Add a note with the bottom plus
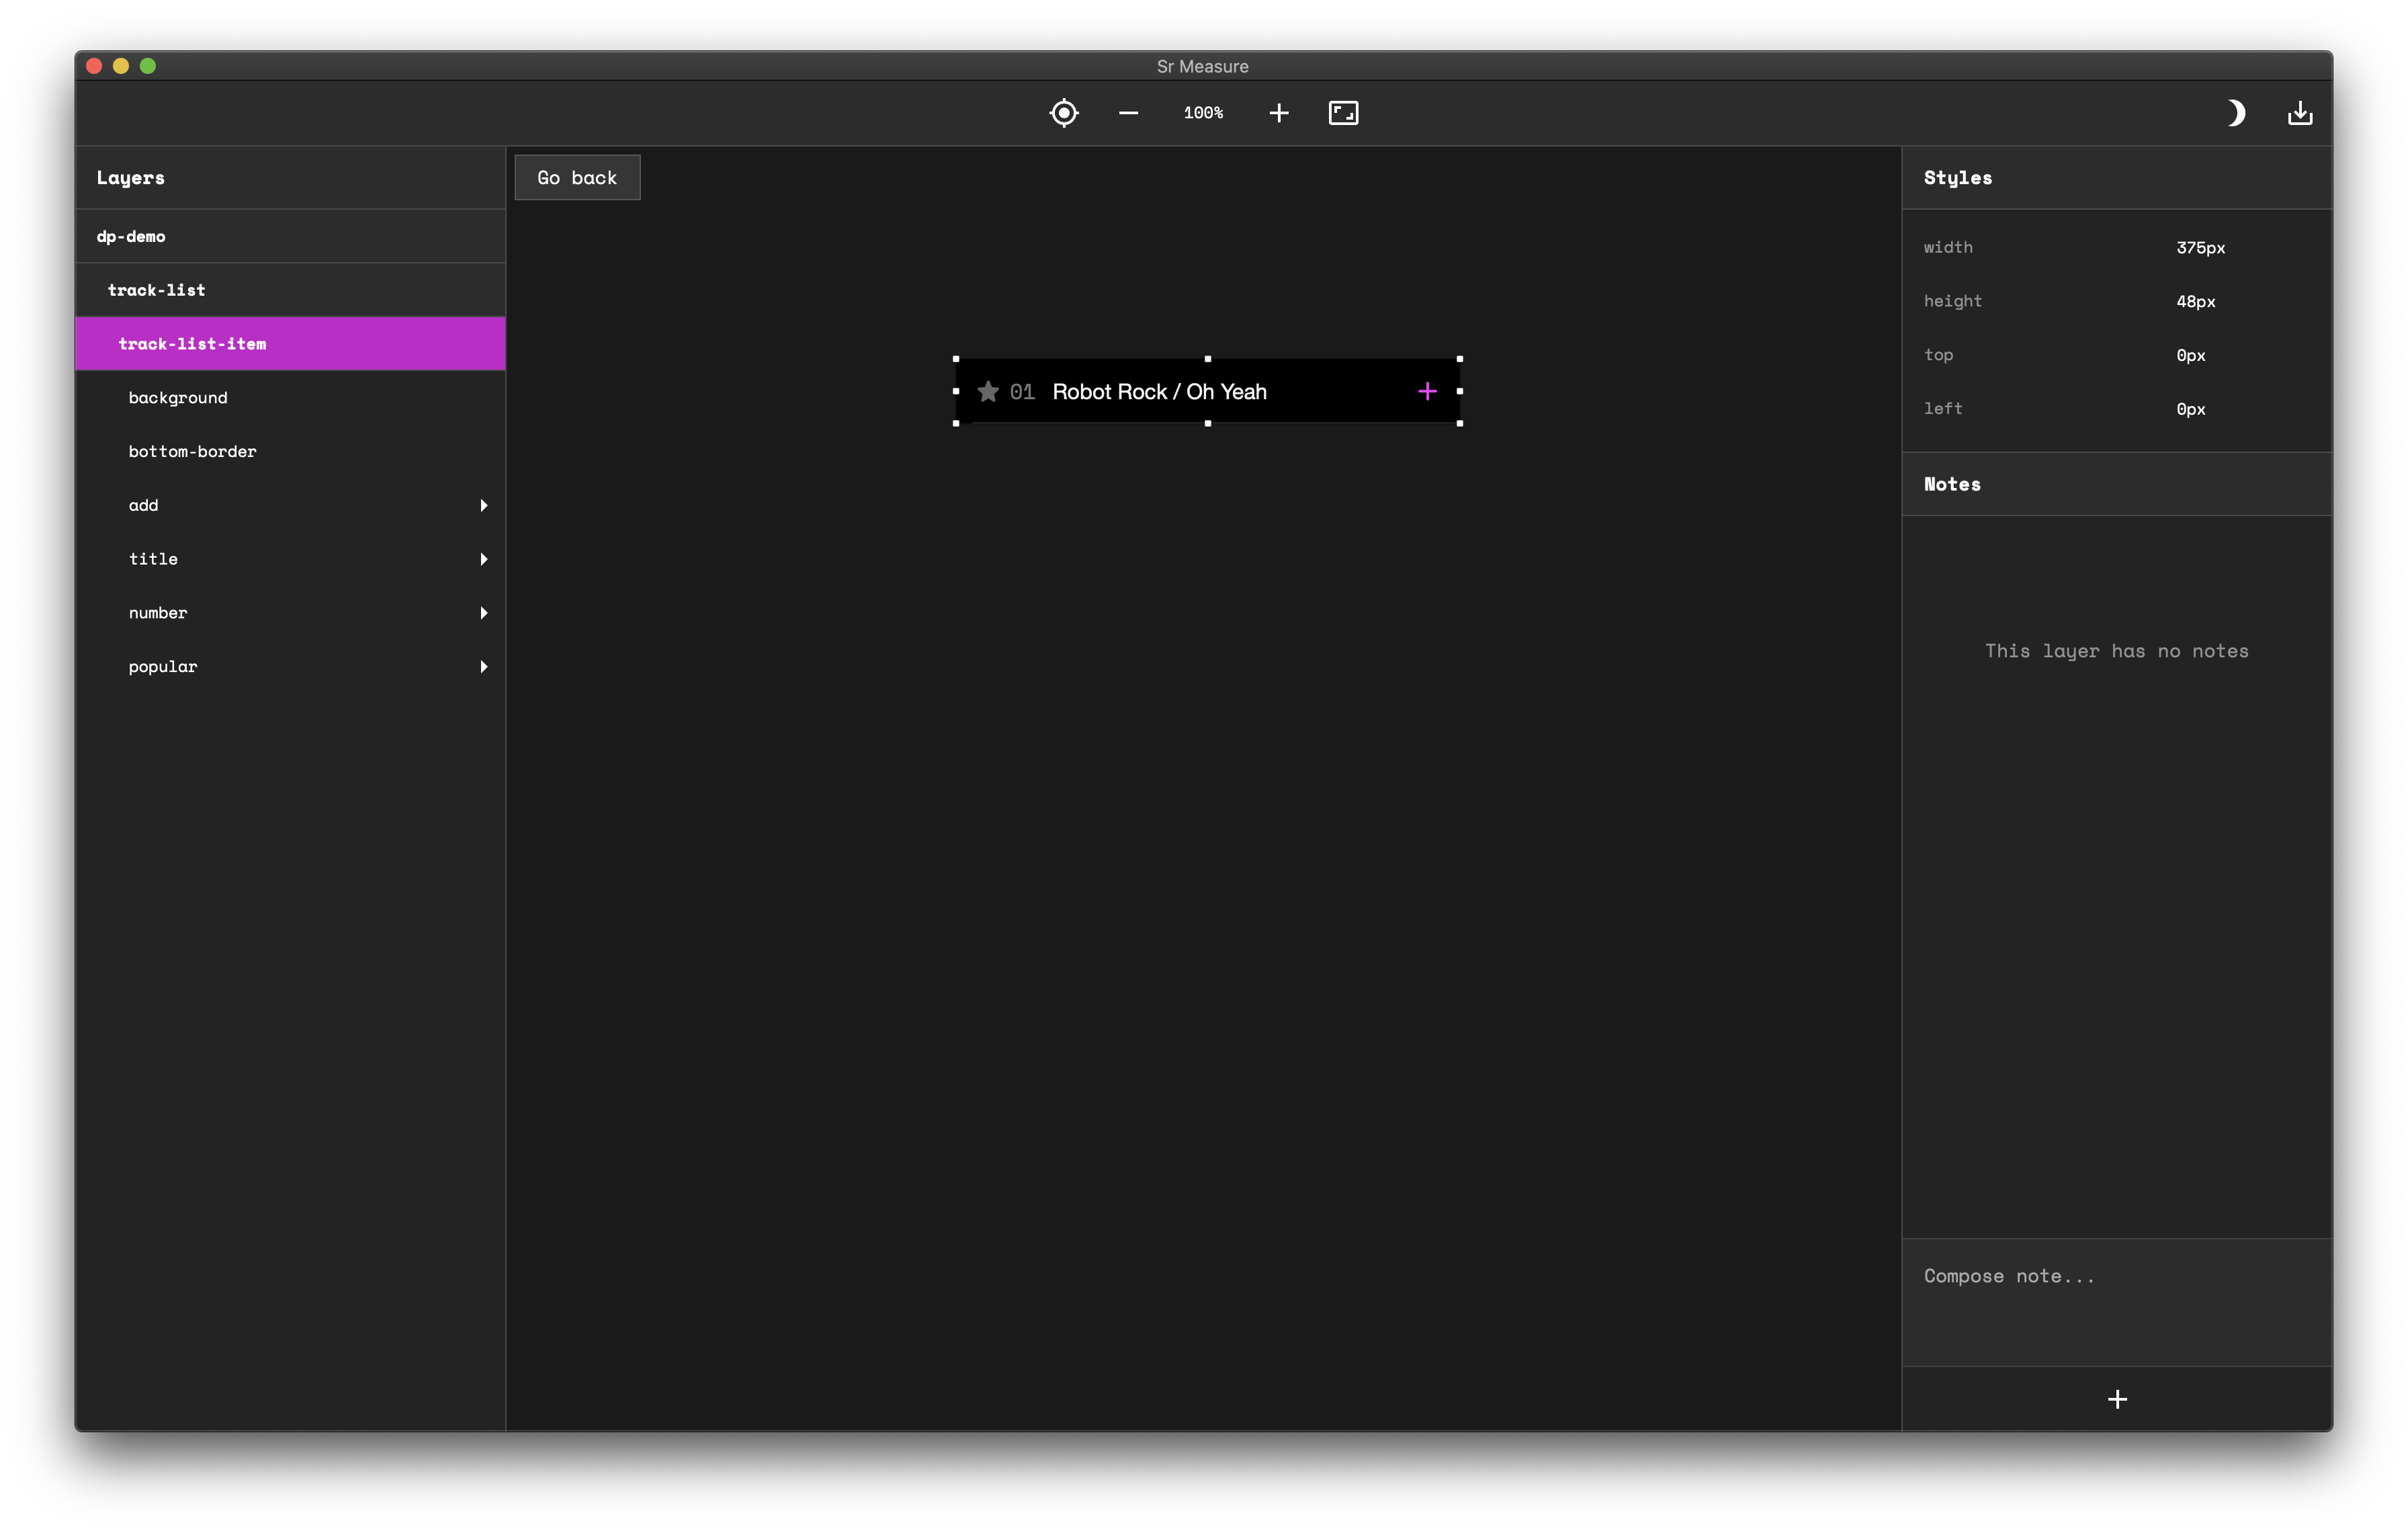 click(x=2116, y=1399)
